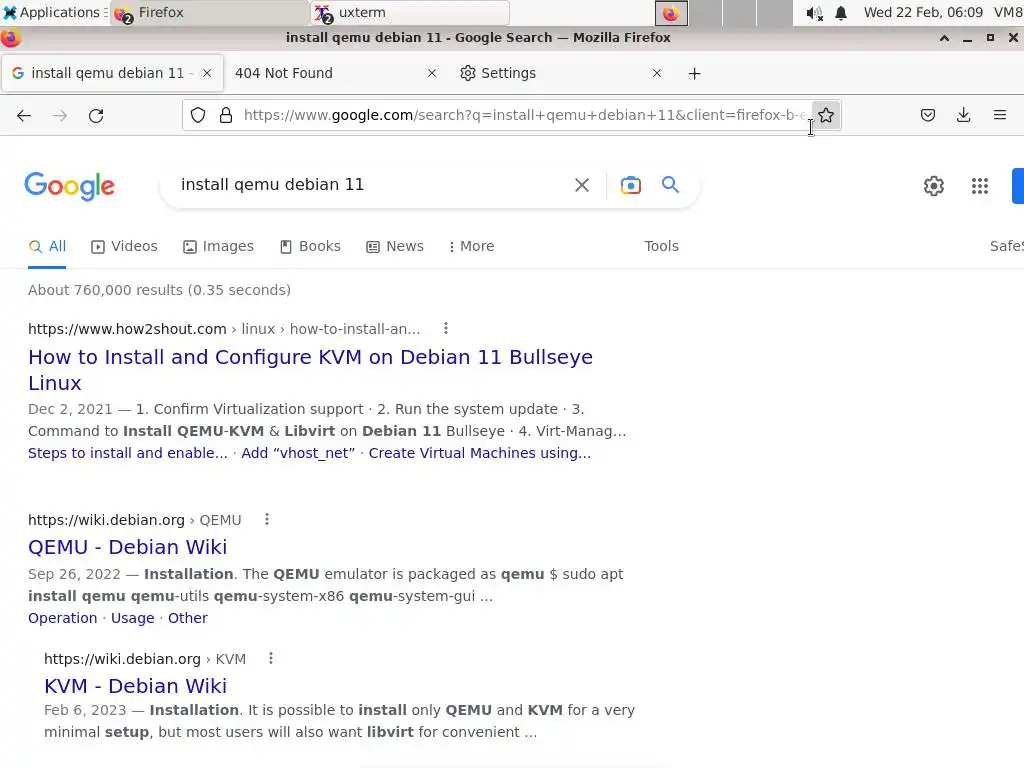Viewport: 1024px width, 768px height.
Task: Close the install qemu debian 11 tab
Action: tap(207, 73)
